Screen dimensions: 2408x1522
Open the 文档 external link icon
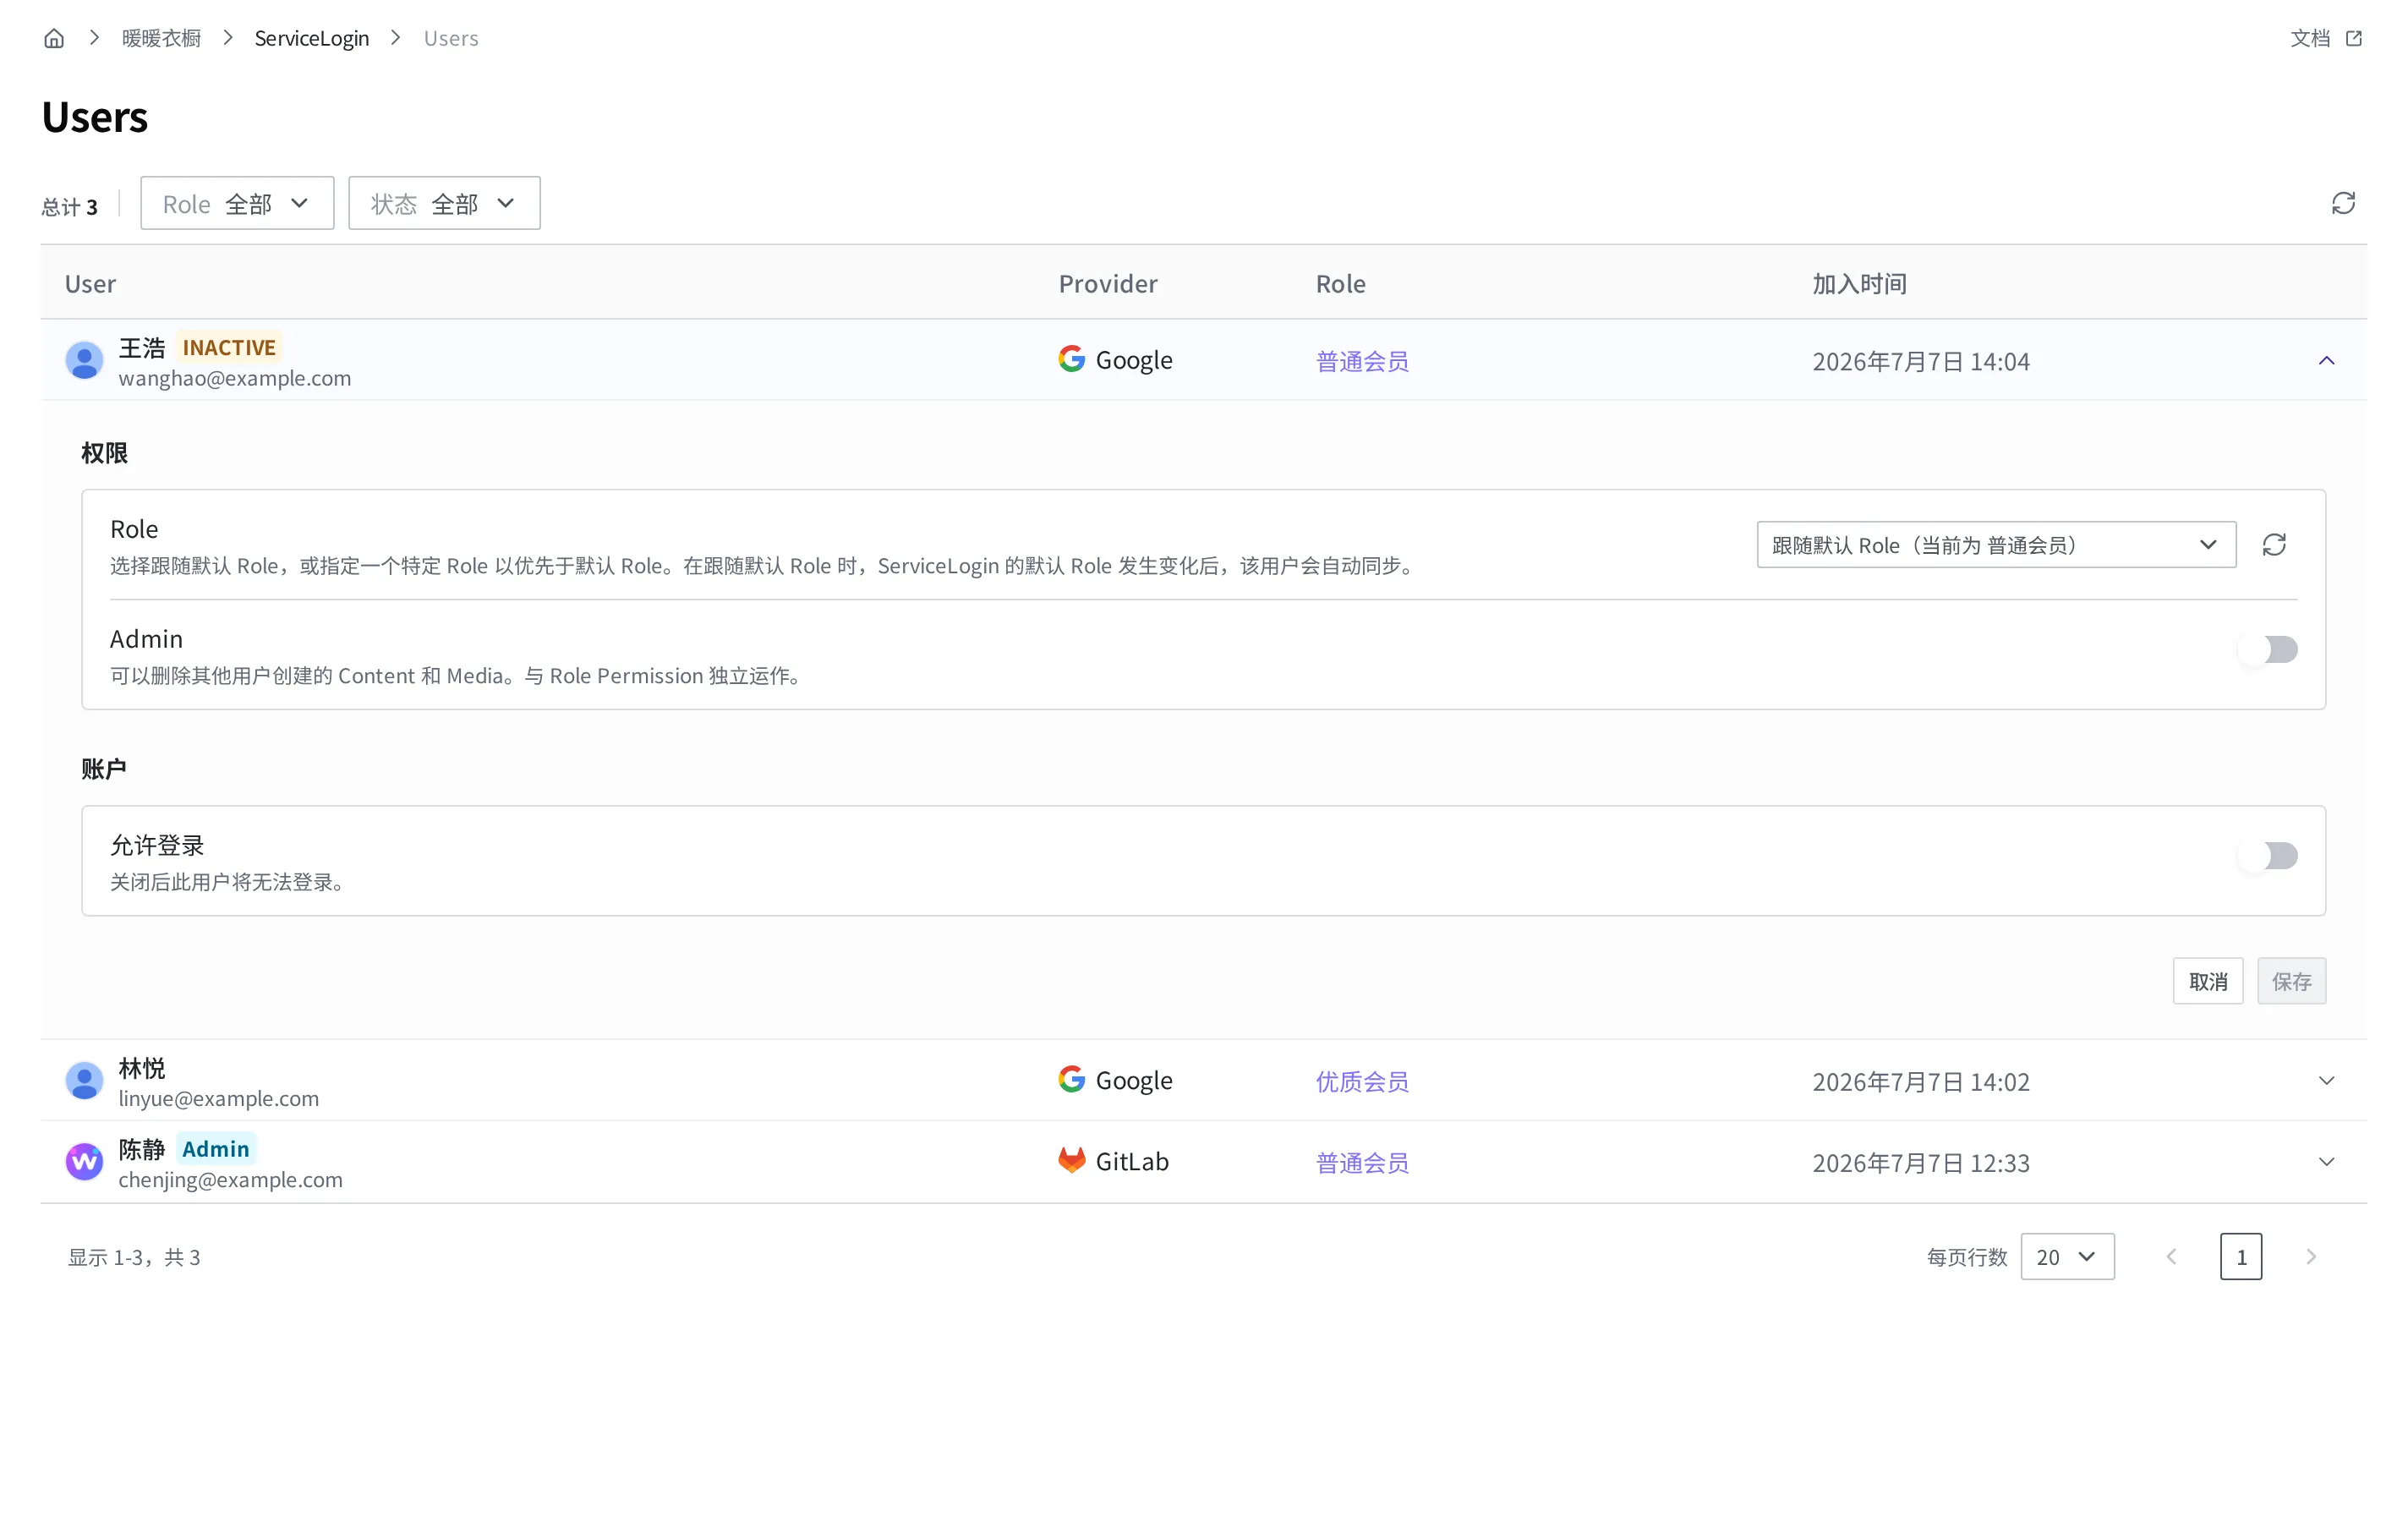pyautogui.click(x=2353, y=38)
